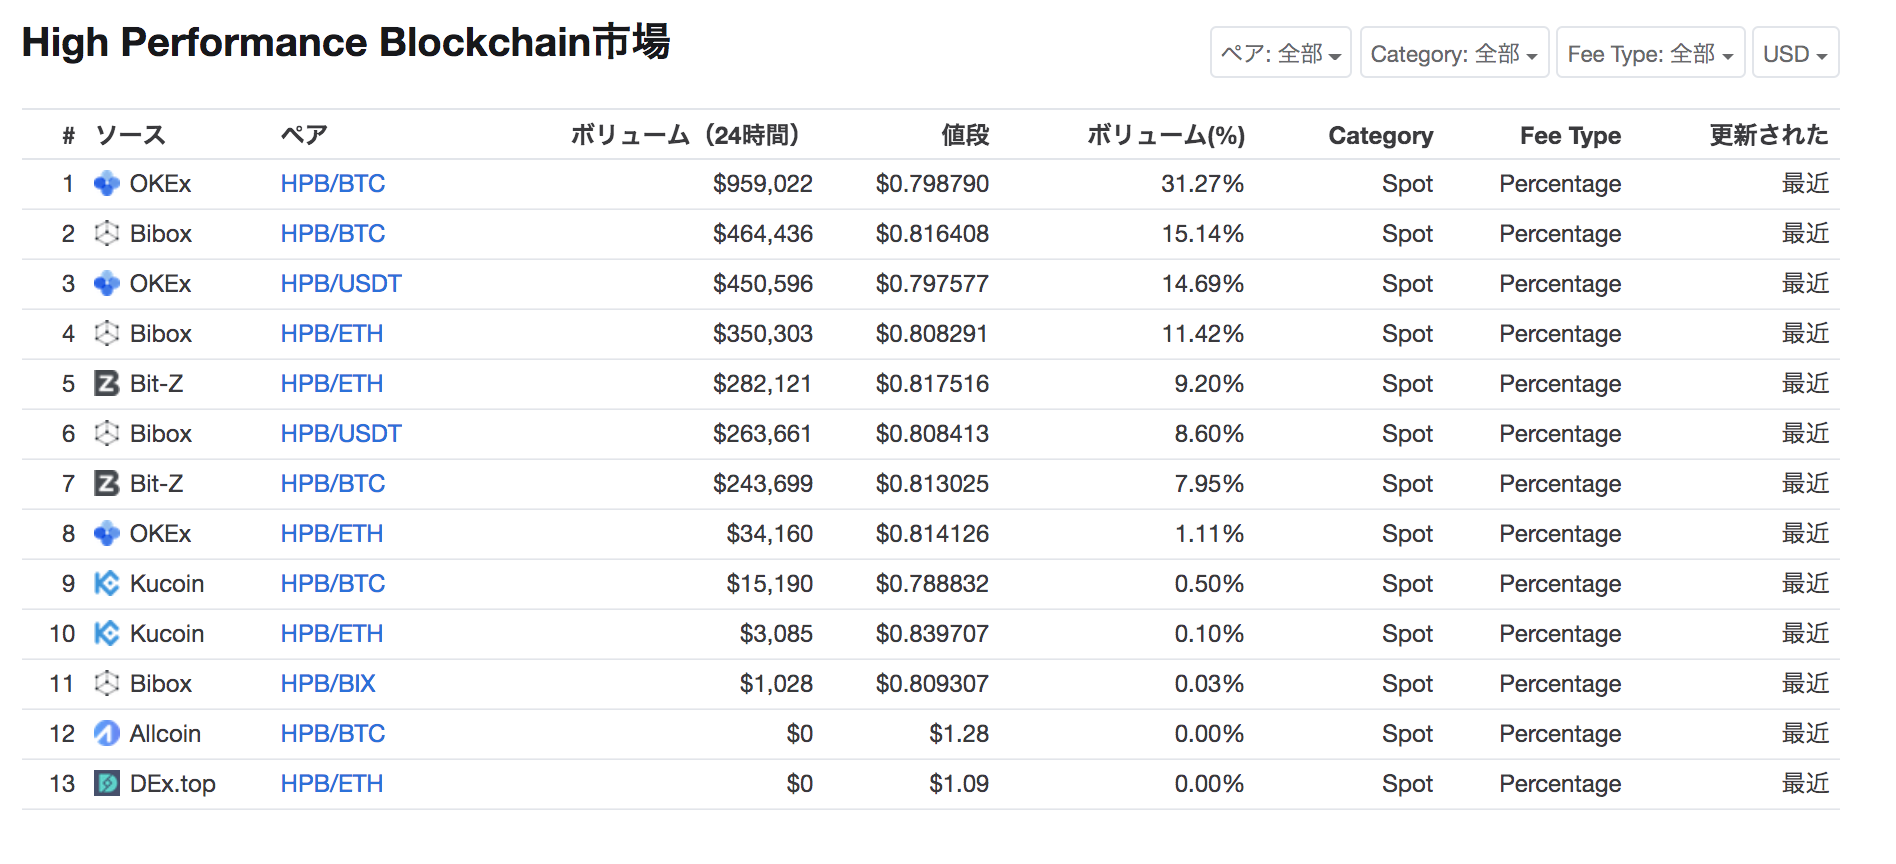Click the OKEx icon in row 8
1896x864 pixels.
point(106,534)
